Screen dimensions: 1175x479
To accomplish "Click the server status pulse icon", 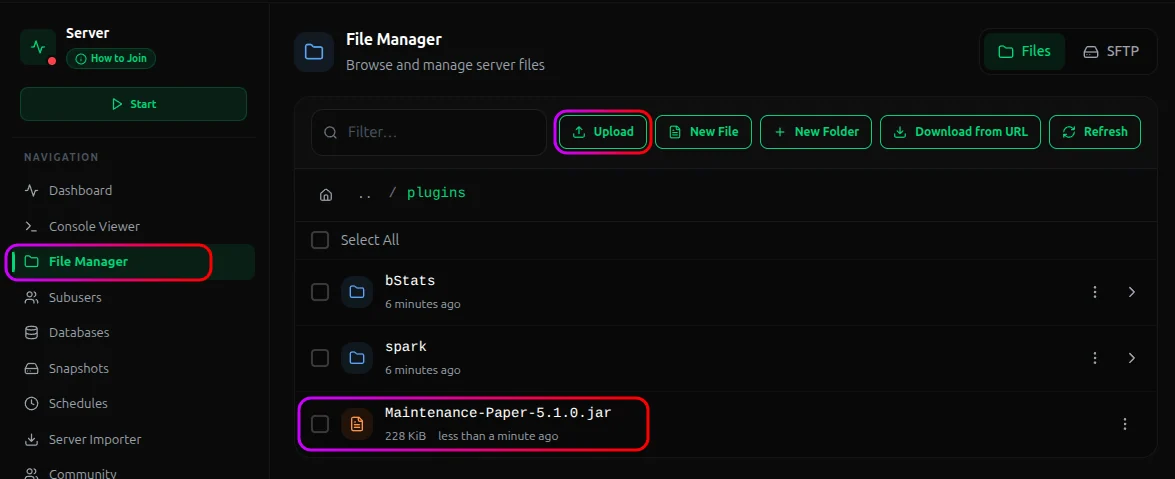I will [38, 47].
